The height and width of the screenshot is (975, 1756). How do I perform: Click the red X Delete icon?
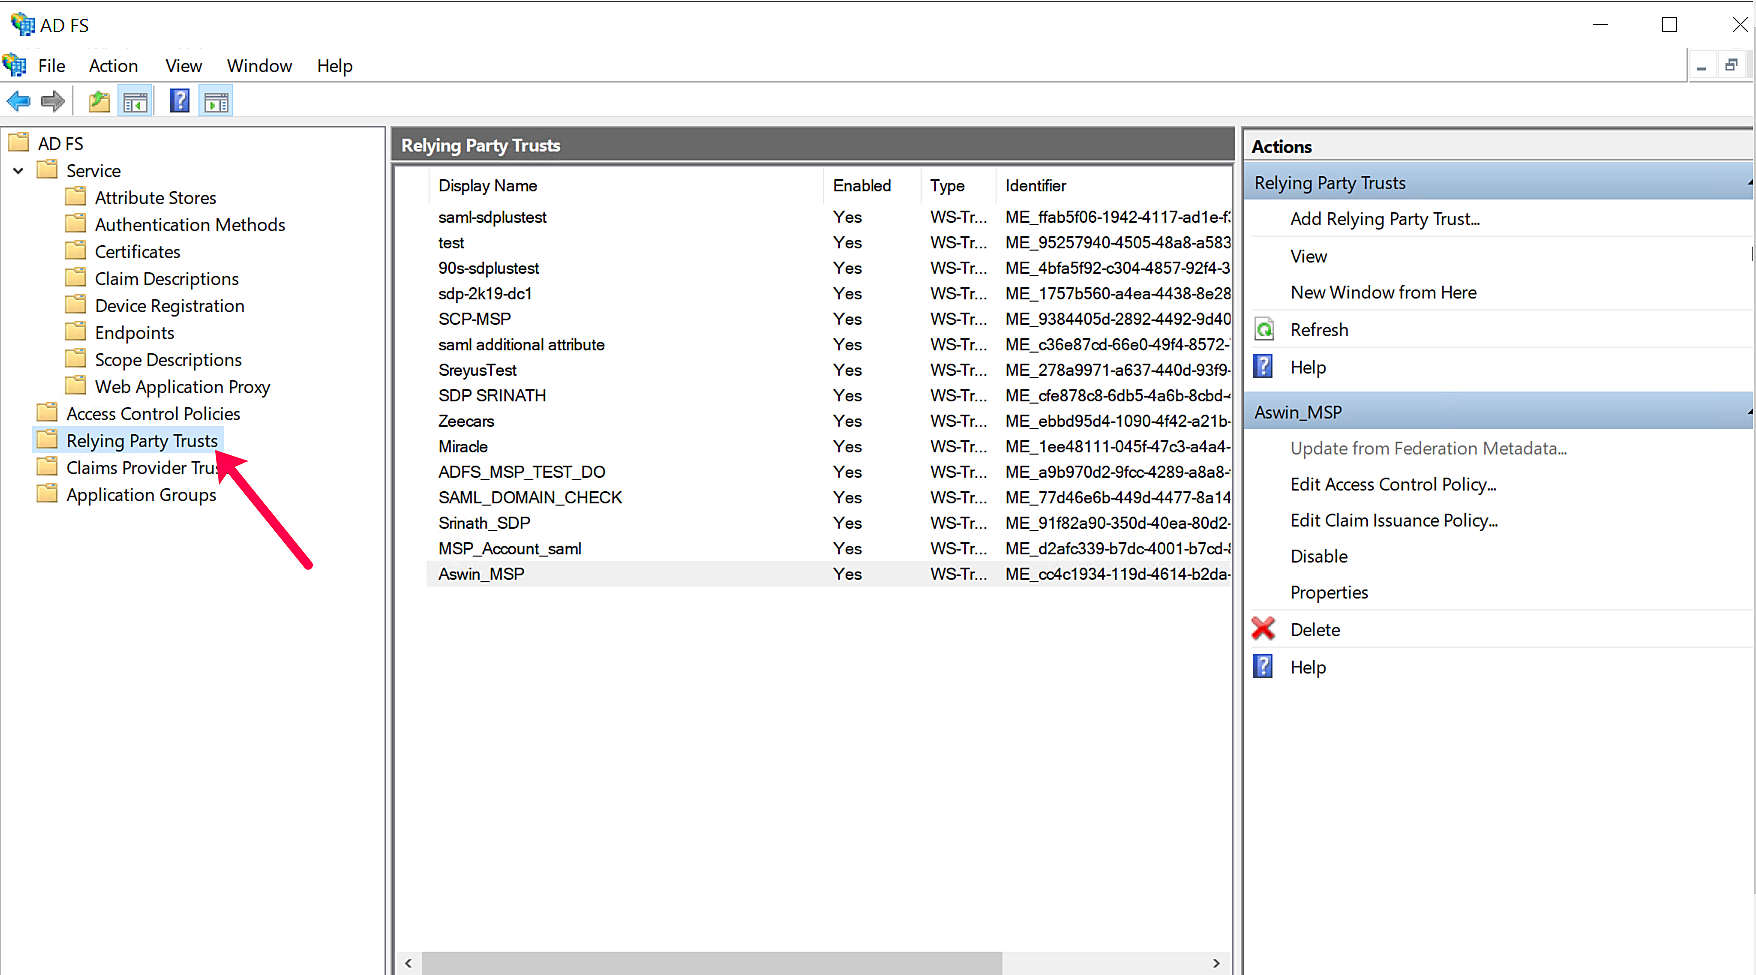click(x=1264, y=629)
